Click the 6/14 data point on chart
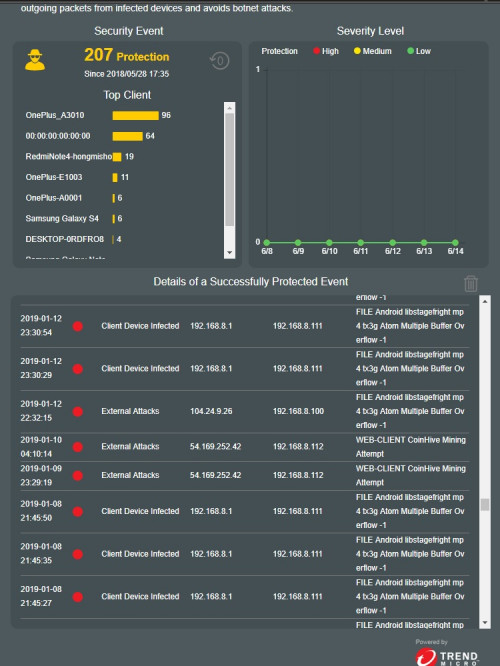500x666 pixels. (455, 243)
